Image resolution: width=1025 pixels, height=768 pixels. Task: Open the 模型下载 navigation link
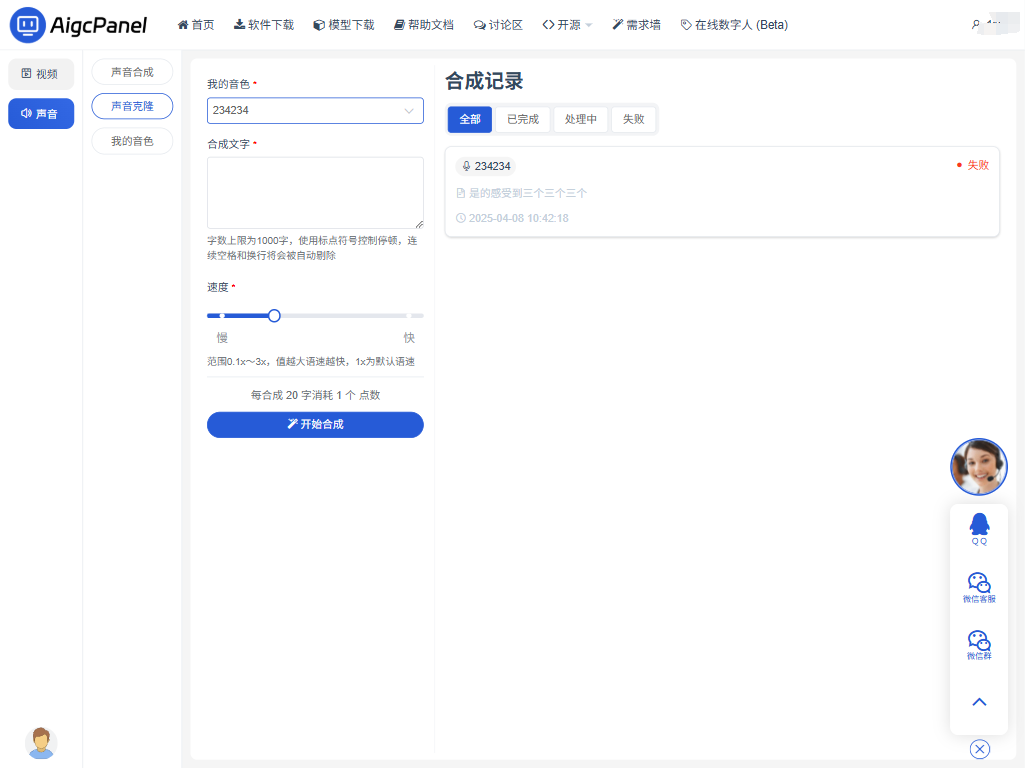click(343, 25)
